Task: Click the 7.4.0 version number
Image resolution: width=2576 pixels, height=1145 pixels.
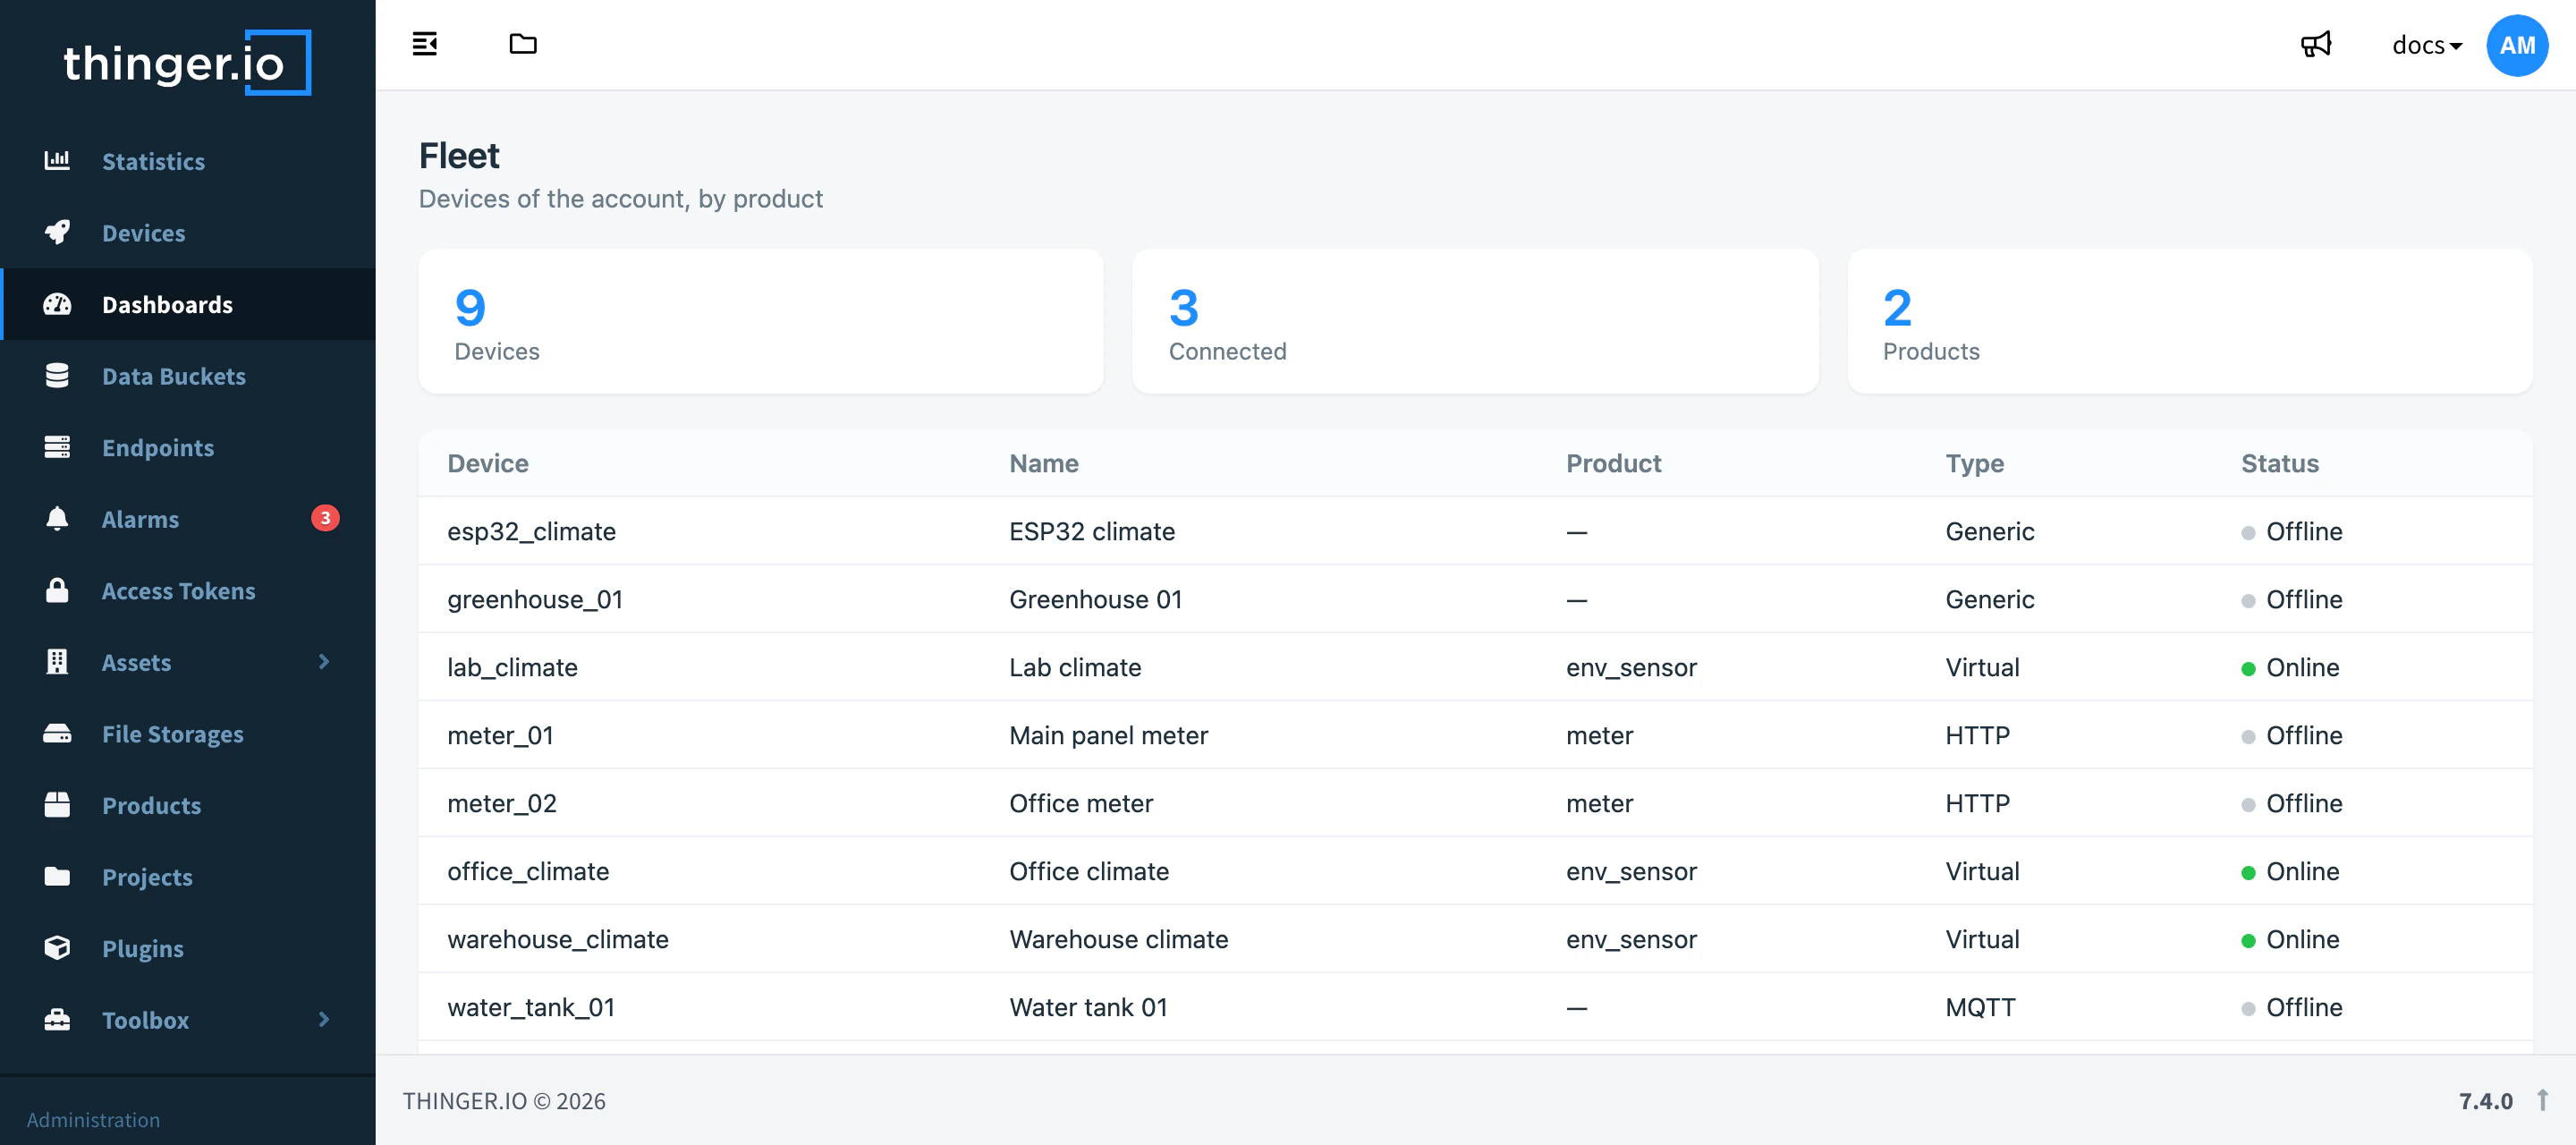Action: 2485,1101
